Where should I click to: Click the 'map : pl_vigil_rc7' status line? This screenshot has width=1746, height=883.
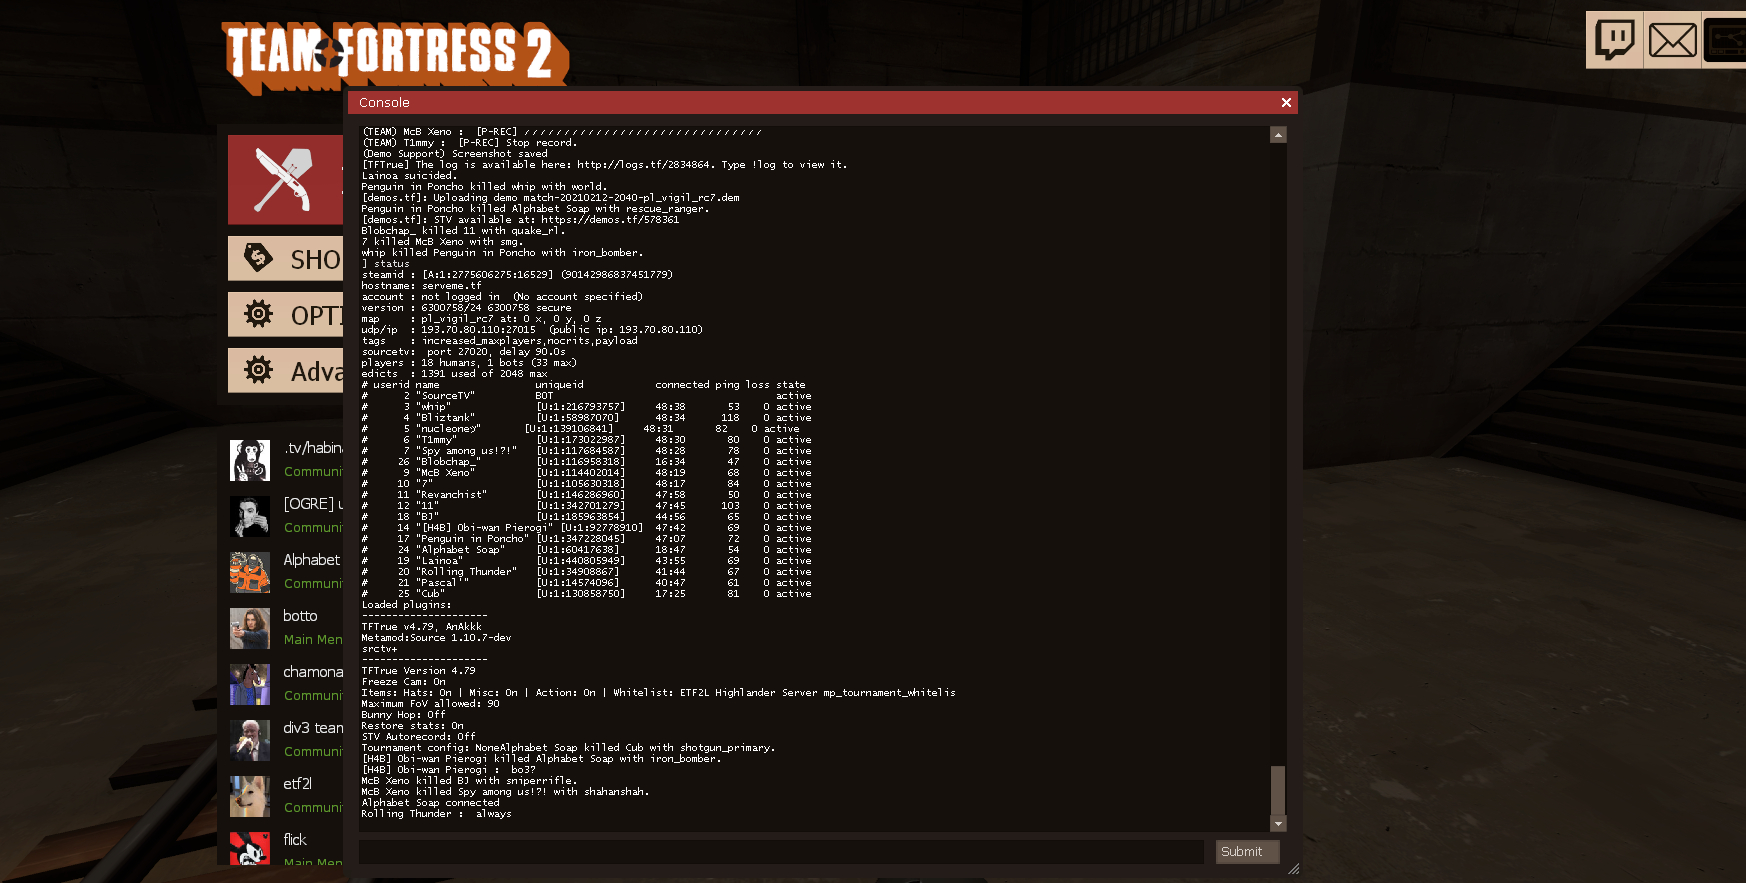[481, 319]
